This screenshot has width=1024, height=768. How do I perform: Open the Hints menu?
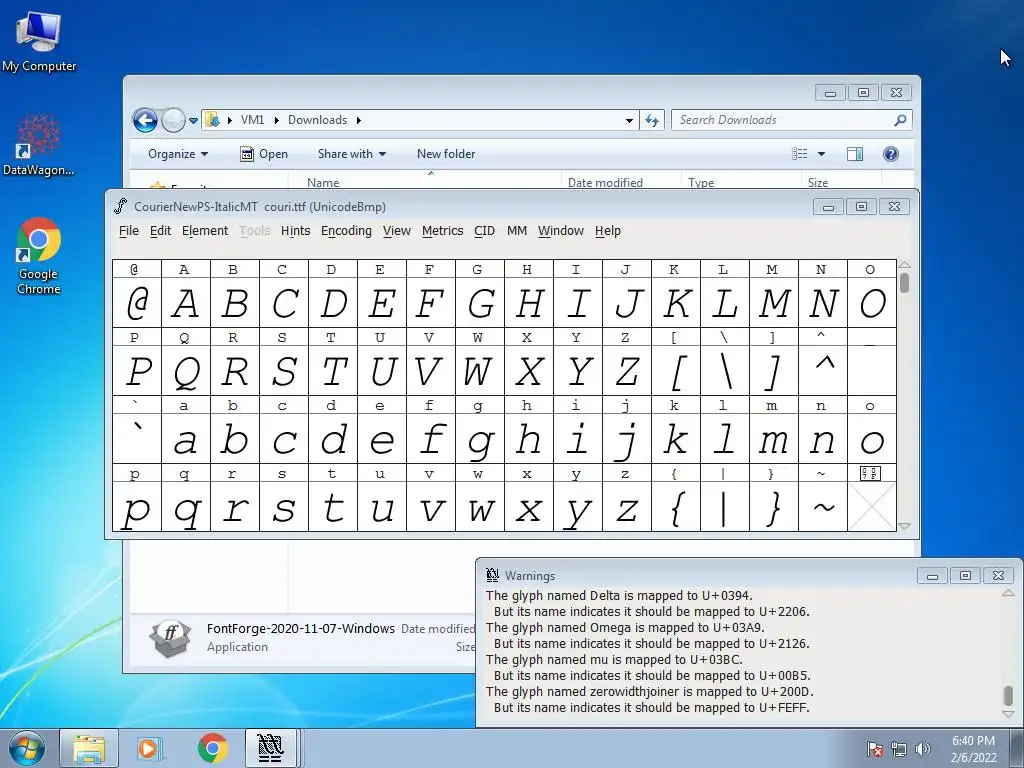coord(295,231)
